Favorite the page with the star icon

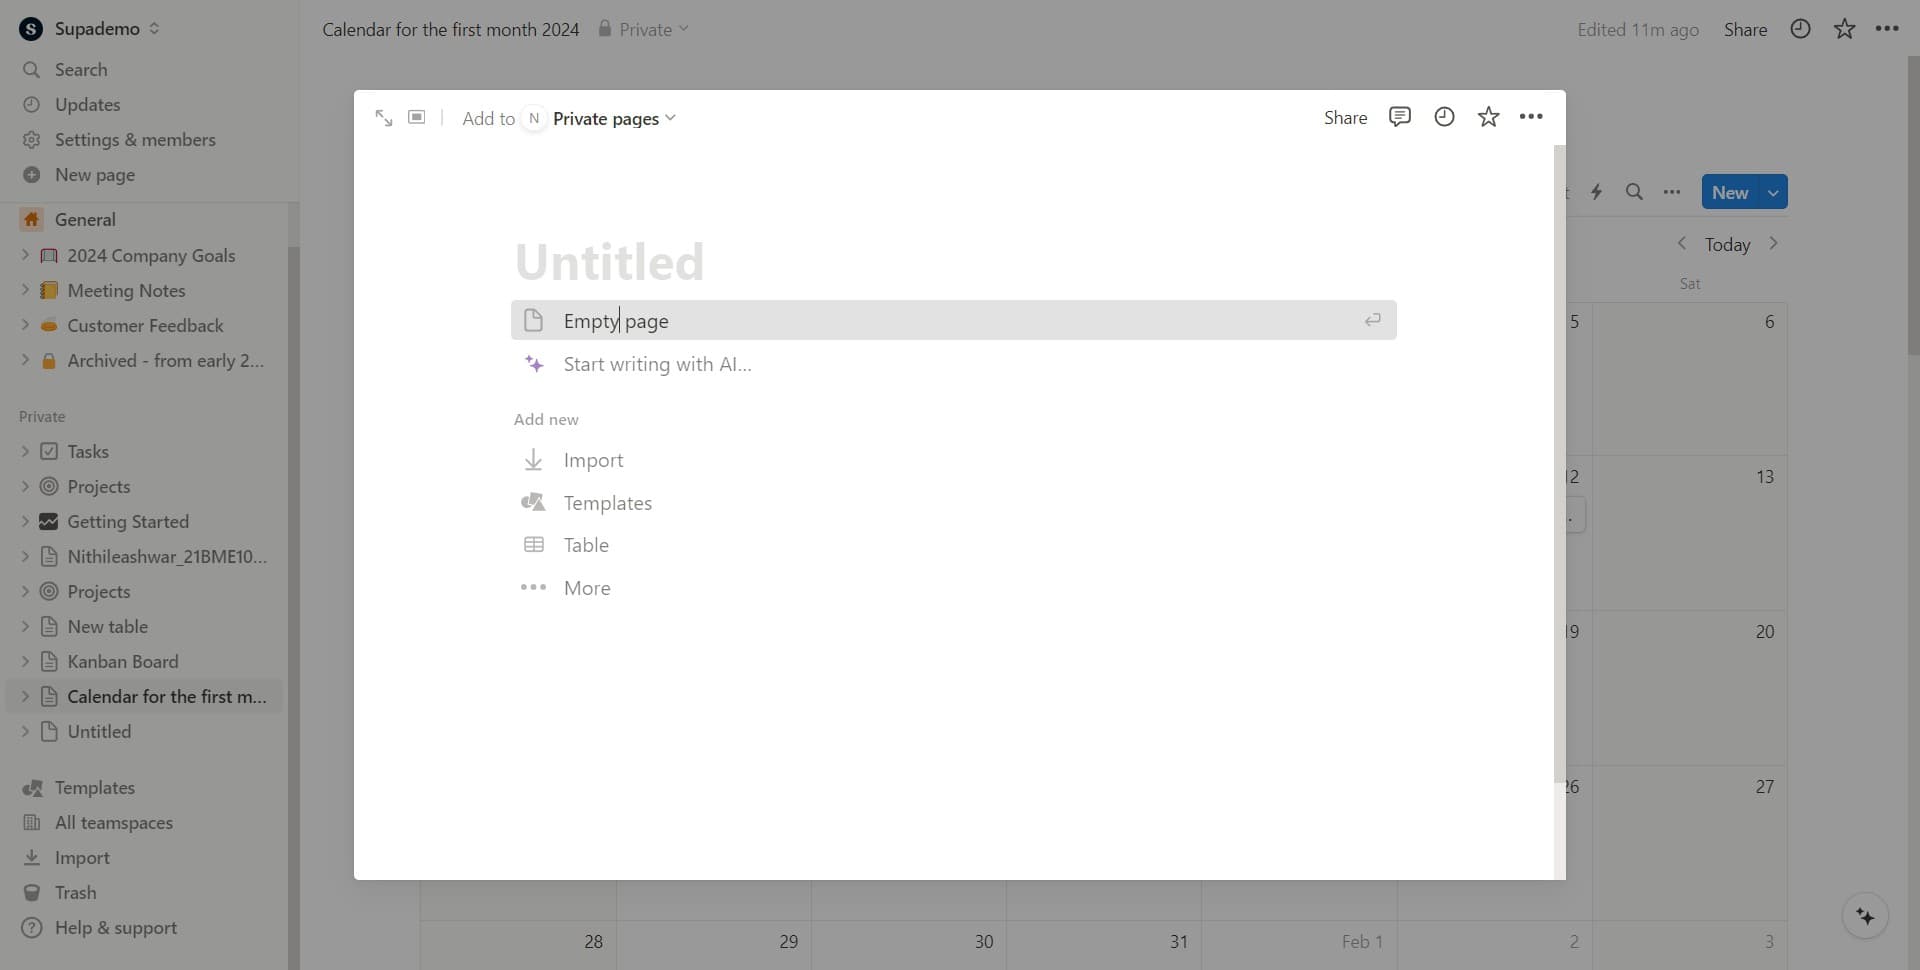pos(1489,117)
